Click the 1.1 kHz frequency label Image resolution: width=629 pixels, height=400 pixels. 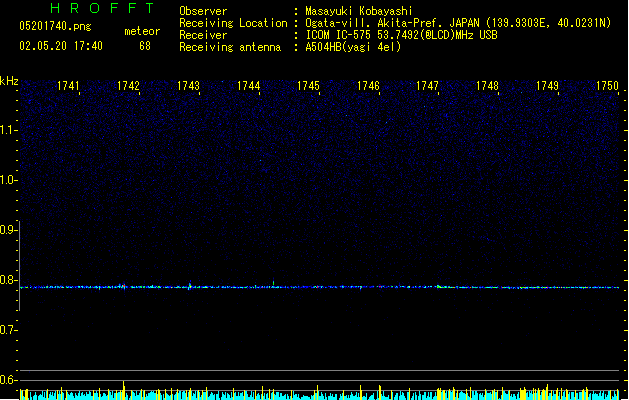(x=8, y=130)
